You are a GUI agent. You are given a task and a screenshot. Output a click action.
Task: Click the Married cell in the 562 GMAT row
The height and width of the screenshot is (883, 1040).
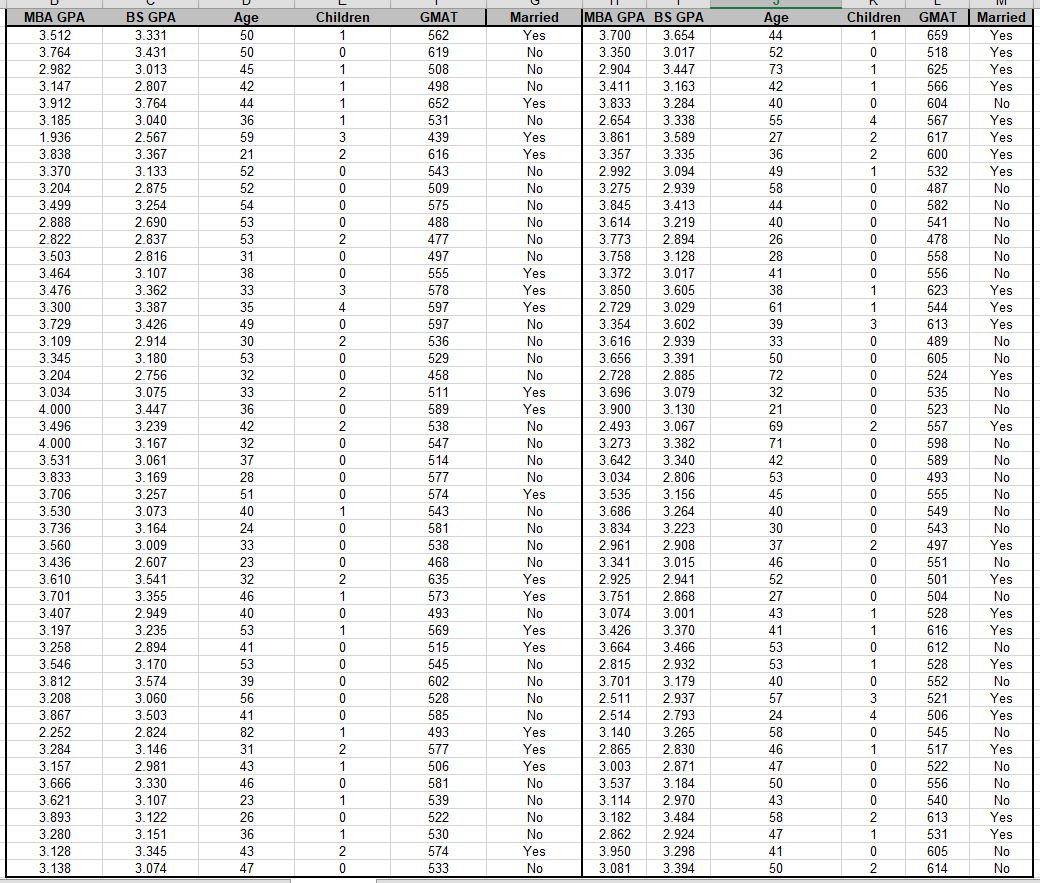click(x=534, y=35)
